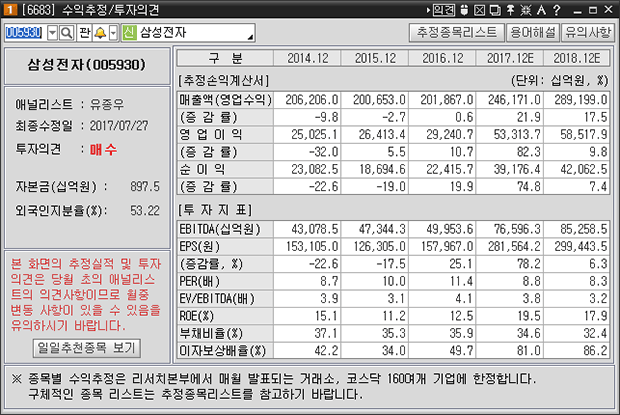The image size is (620, 415).
Task: Select the EPS(원) row label
Action: point(225,247)
